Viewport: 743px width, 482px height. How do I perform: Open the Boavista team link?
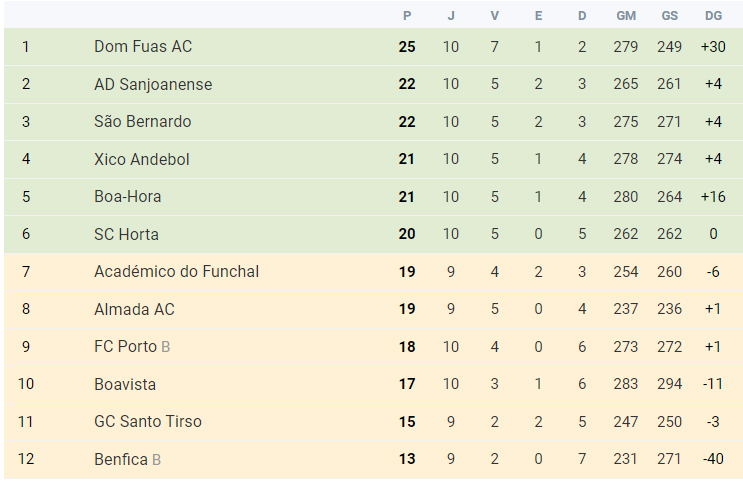[x=125, y=384]
